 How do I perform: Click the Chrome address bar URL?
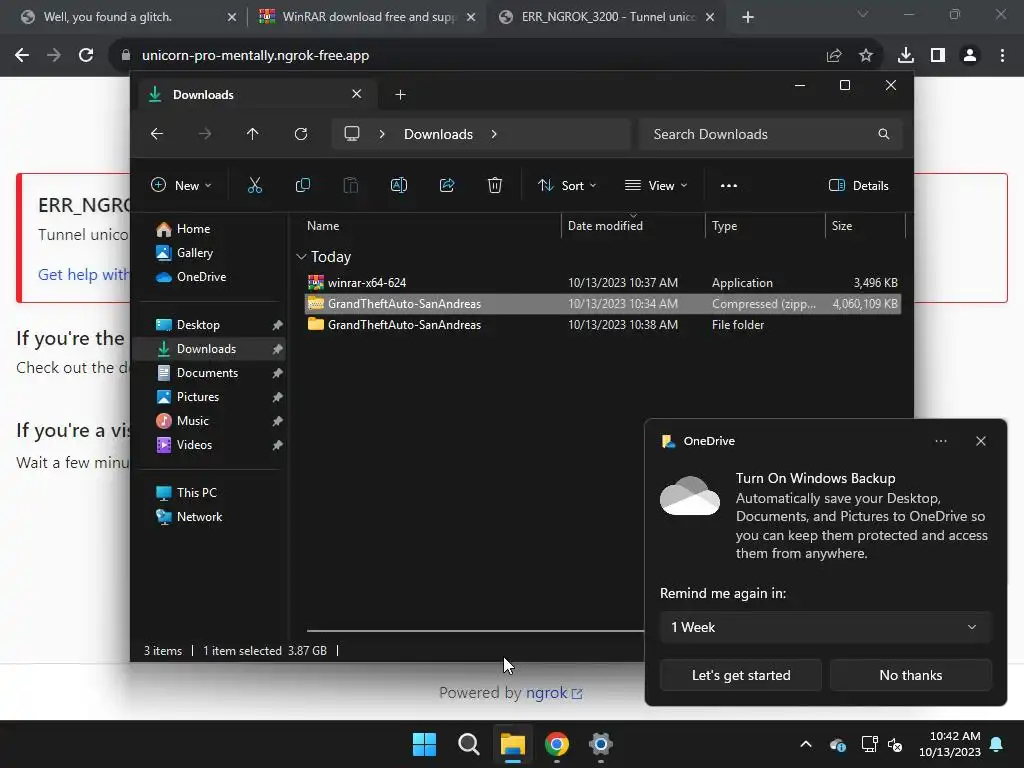click(255, 56)
